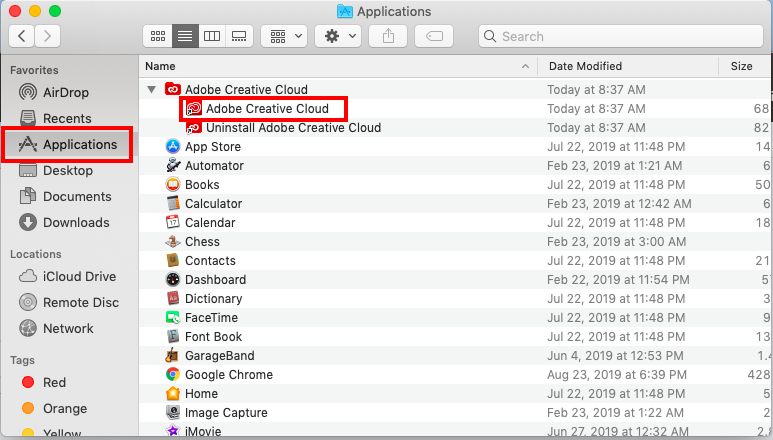Click the Share toolbar button
This screenshot has height=440, width=773.
[388, 36]
